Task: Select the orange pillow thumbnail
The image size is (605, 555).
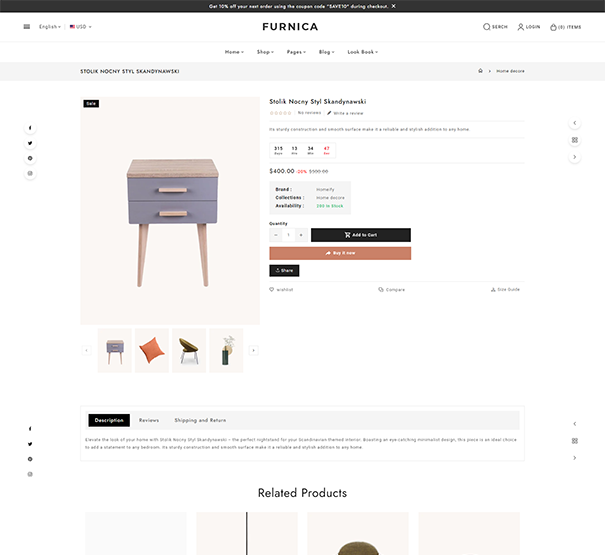Action: (x=152, y=350)
